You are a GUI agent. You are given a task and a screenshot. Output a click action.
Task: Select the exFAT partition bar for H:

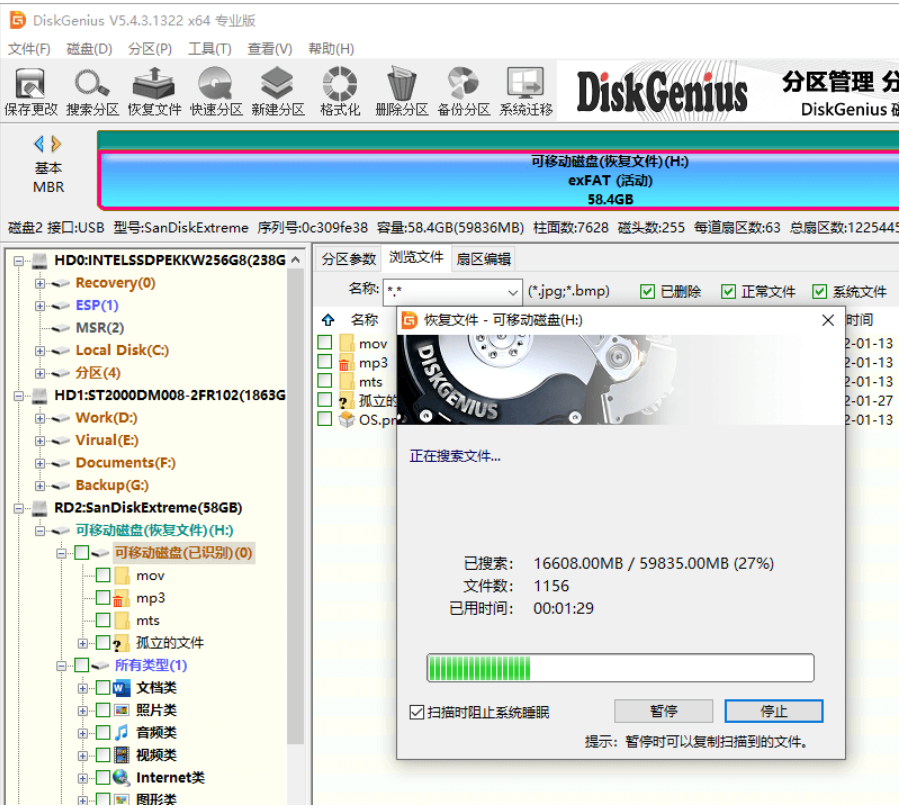click(500, 181)
